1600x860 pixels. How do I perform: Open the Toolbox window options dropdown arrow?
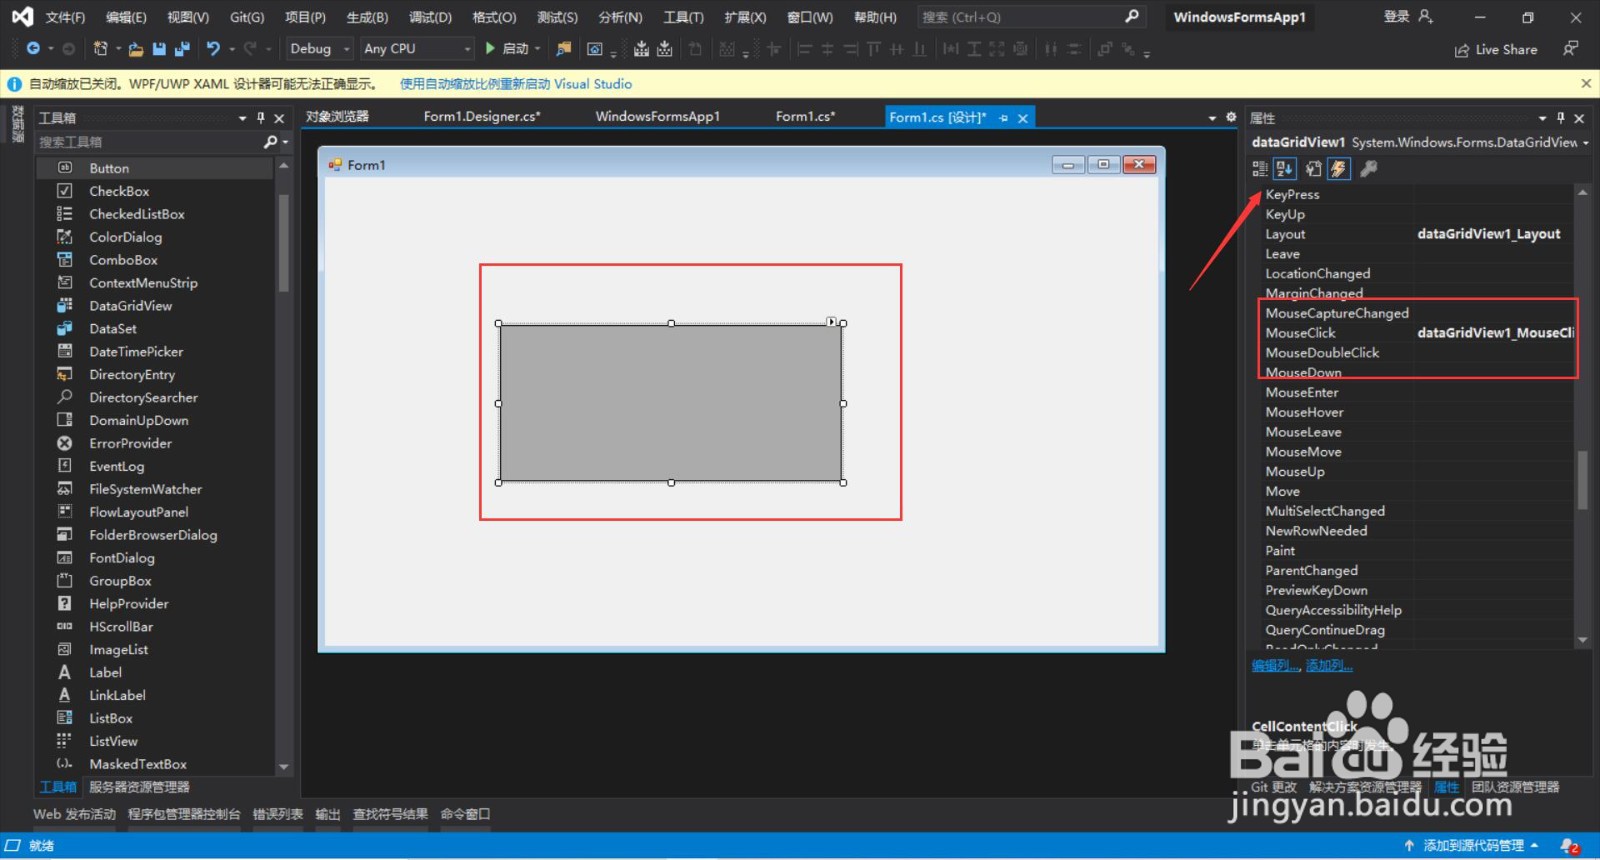tap(242, 118)
